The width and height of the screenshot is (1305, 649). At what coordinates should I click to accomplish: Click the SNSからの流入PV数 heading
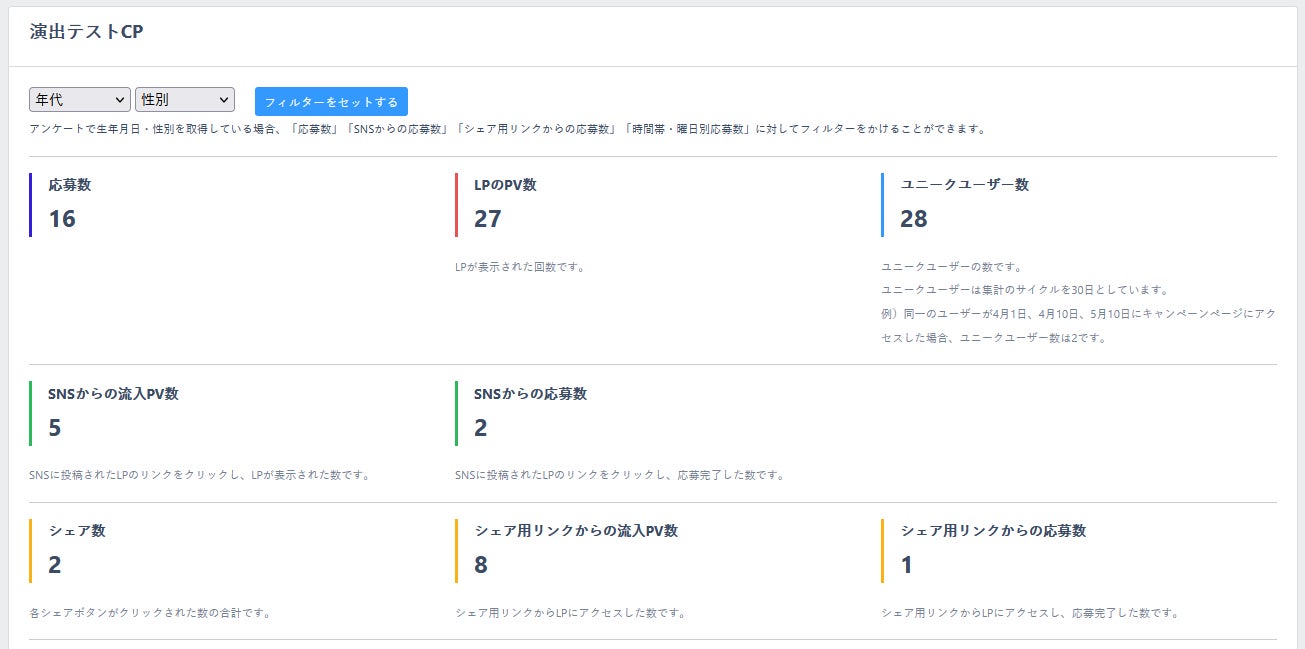(x=113, y=394)
